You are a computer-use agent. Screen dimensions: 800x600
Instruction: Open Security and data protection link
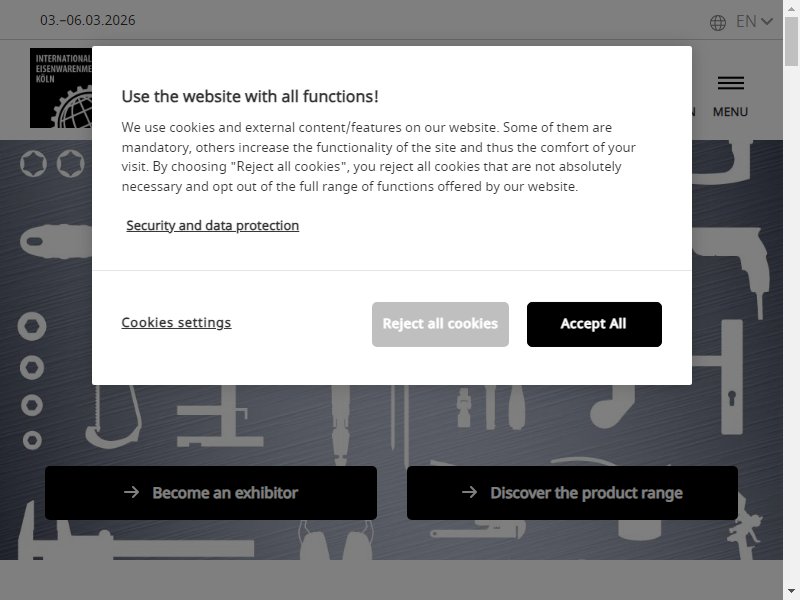(212, 225)
